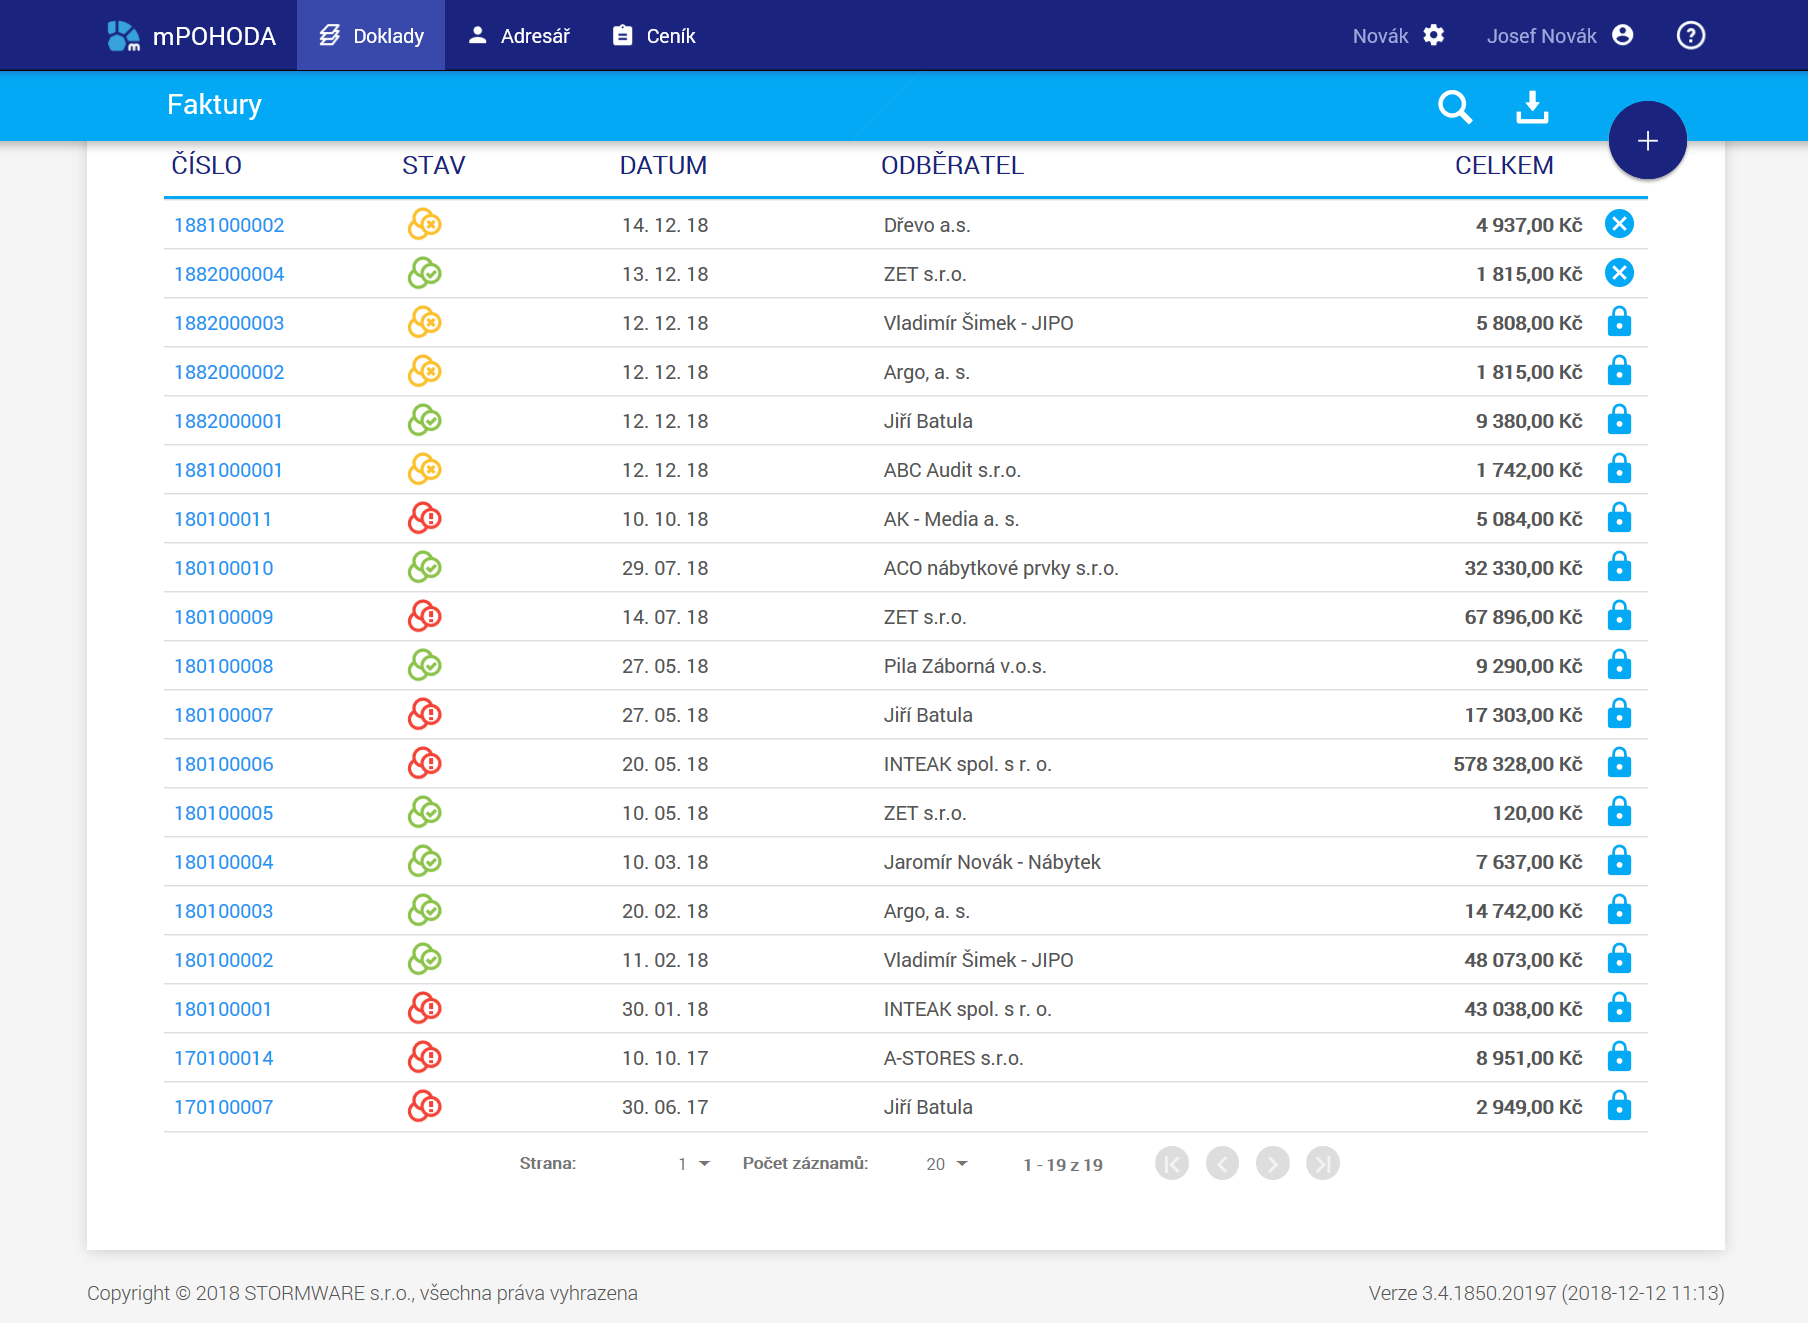This screenshot has height=1323, width=1808.
Task: Click status icon of invoice 1881000001
Action: point(425,469)
